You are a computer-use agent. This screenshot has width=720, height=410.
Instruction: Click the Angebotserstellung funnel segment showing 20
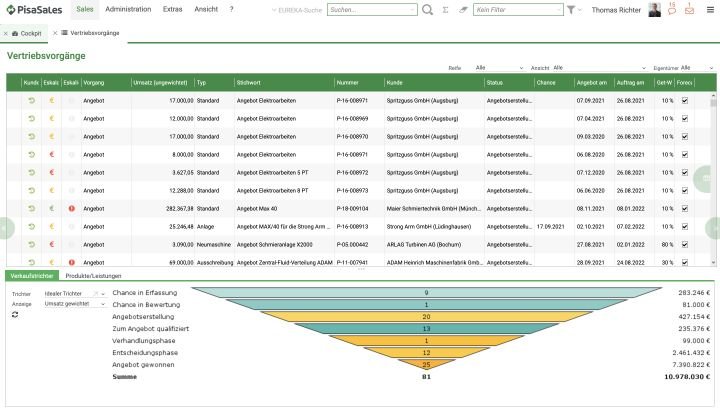pos(426,317)
